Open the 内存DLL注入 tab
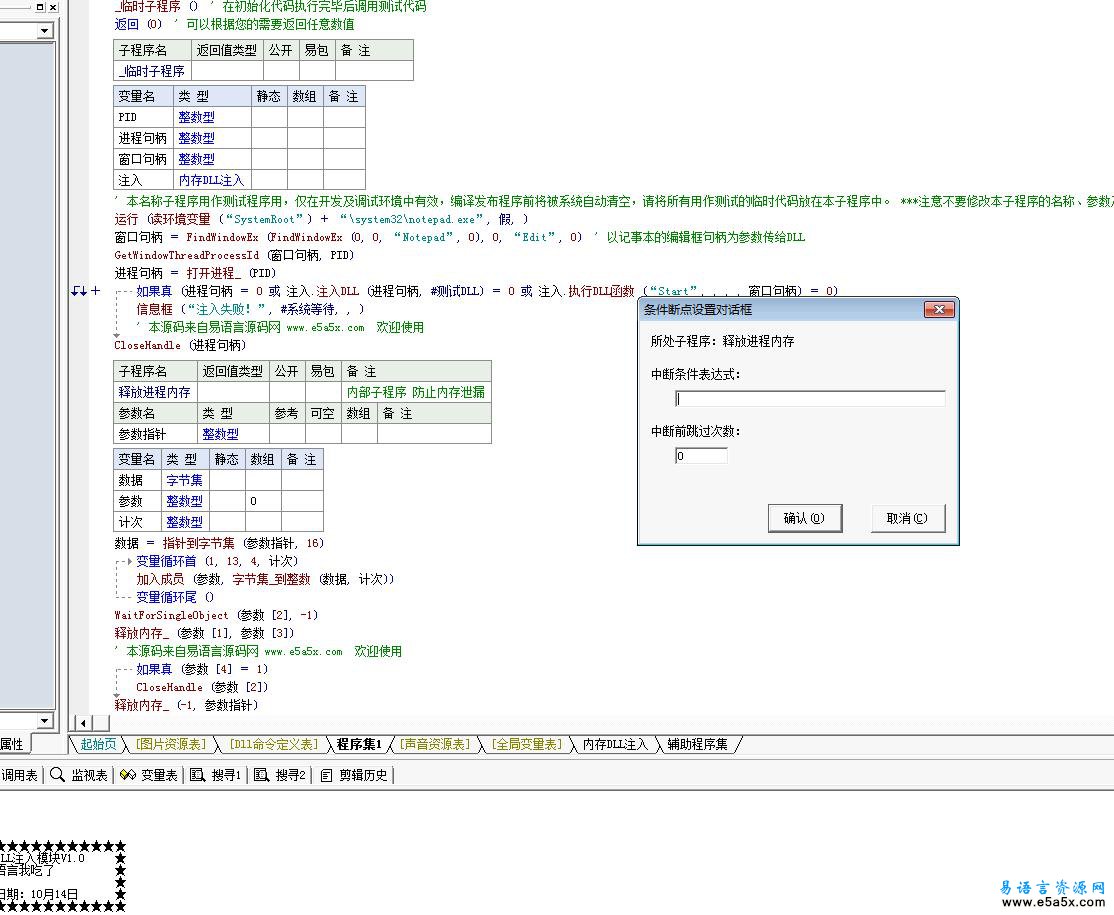The width and height of the screenshot is (1114, 915). pyautogui.click(x=615, y=745)
